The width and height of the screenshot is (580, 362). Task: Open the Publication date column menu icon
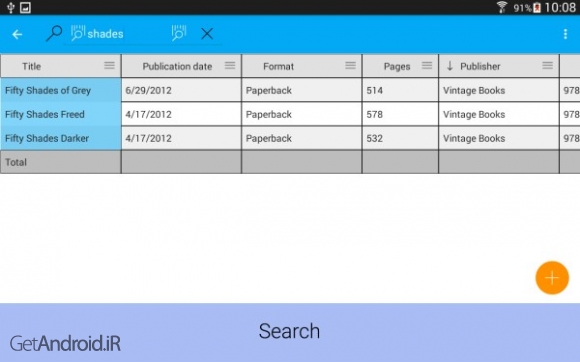[230, 65]
